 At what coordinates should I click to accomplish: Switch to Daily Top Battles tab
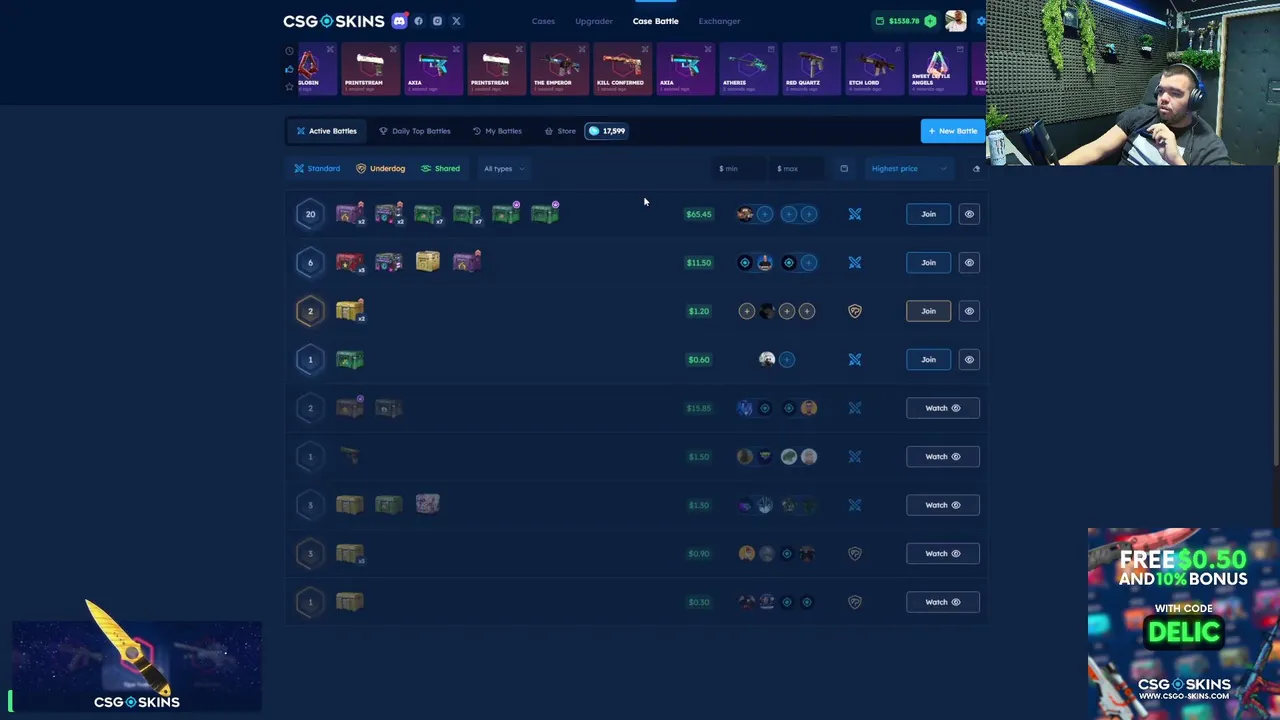pos(414,131)
